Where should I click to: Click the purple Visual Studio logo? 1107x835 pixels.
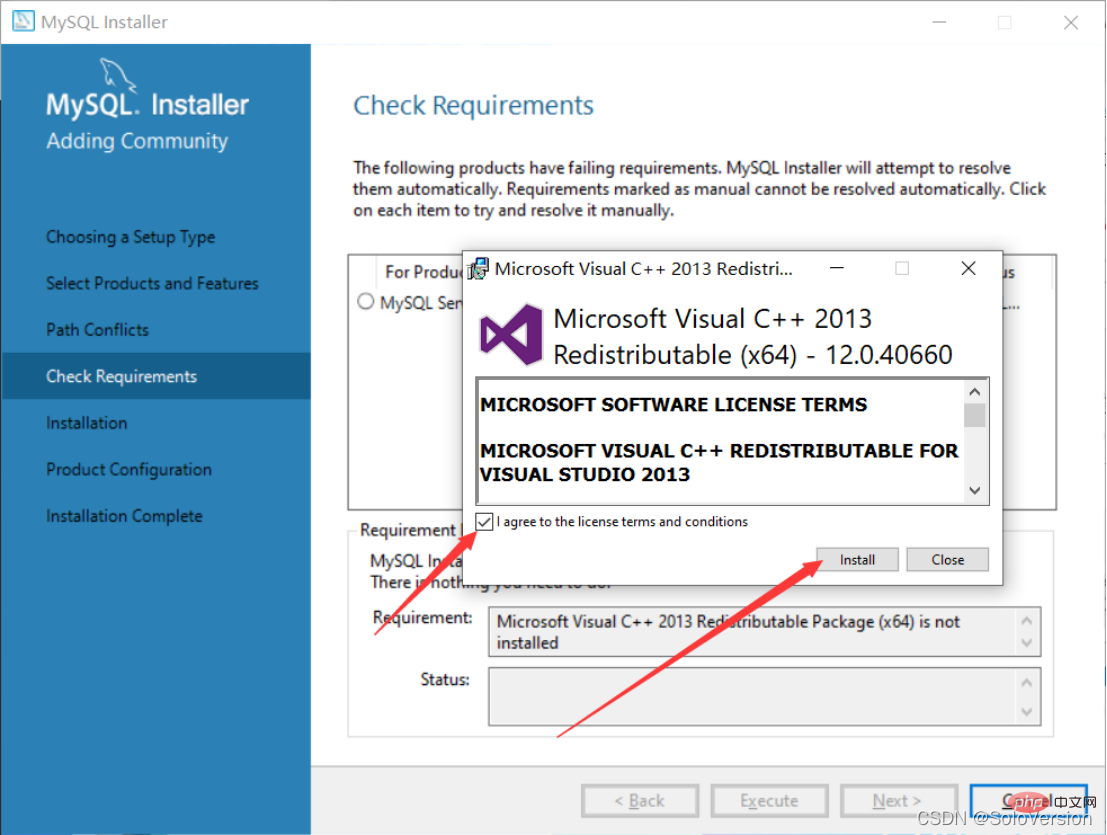coord(511,335)
